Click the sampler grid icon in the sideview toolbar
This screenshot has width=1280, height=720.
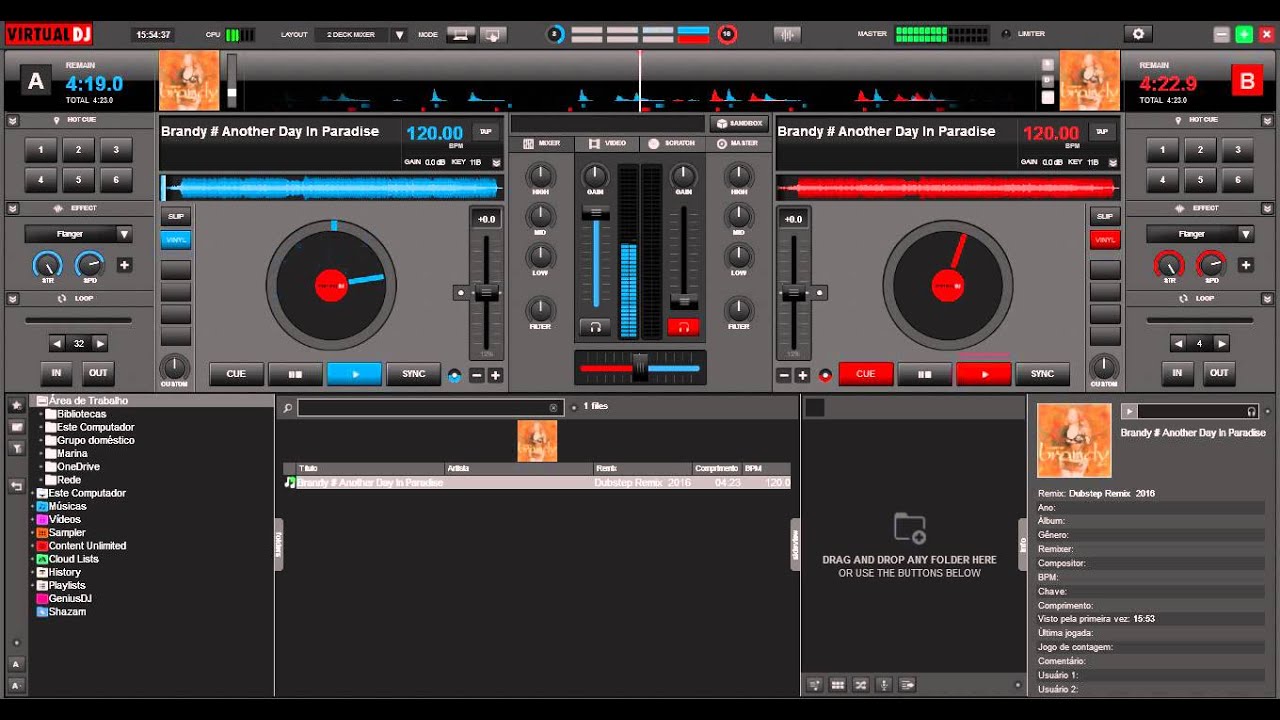(x=838, y=685)
